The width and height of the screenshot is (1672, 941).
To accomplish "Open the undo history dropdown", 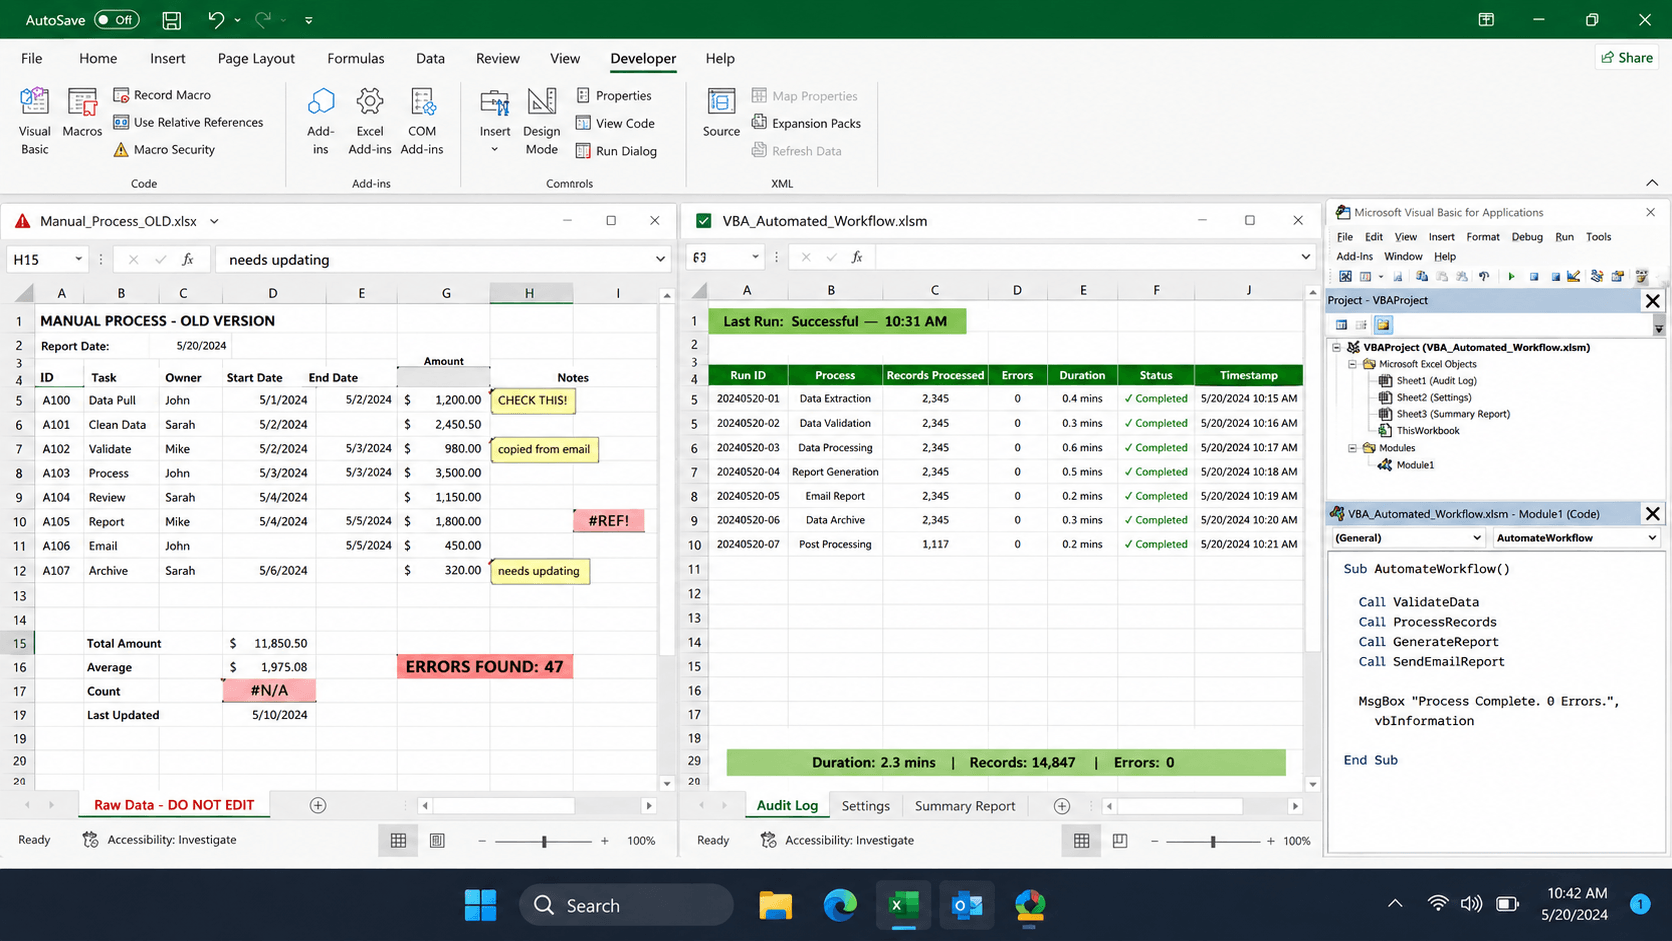I will click(237, 20).
